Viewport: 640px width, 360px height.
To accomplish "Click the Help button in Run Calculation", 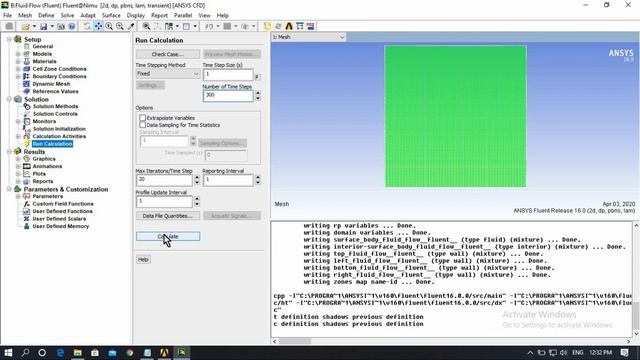I will [x=143, y=260].
